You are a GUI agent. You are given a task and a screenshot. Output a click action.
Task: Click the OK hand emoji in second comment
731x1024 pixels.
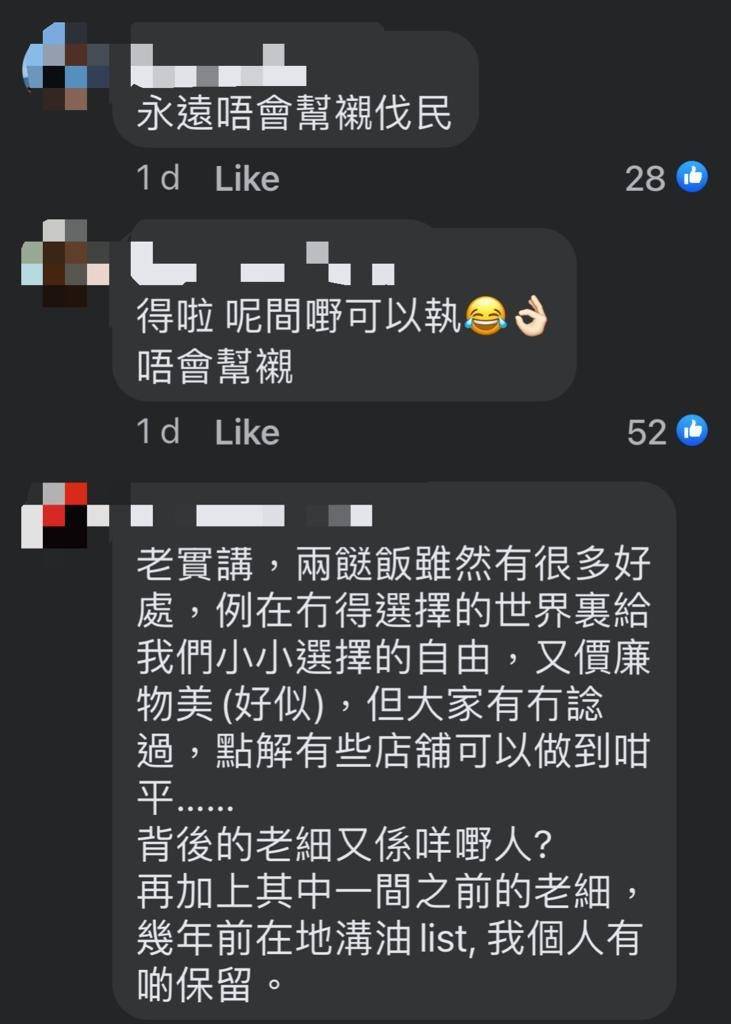[530, 315]
